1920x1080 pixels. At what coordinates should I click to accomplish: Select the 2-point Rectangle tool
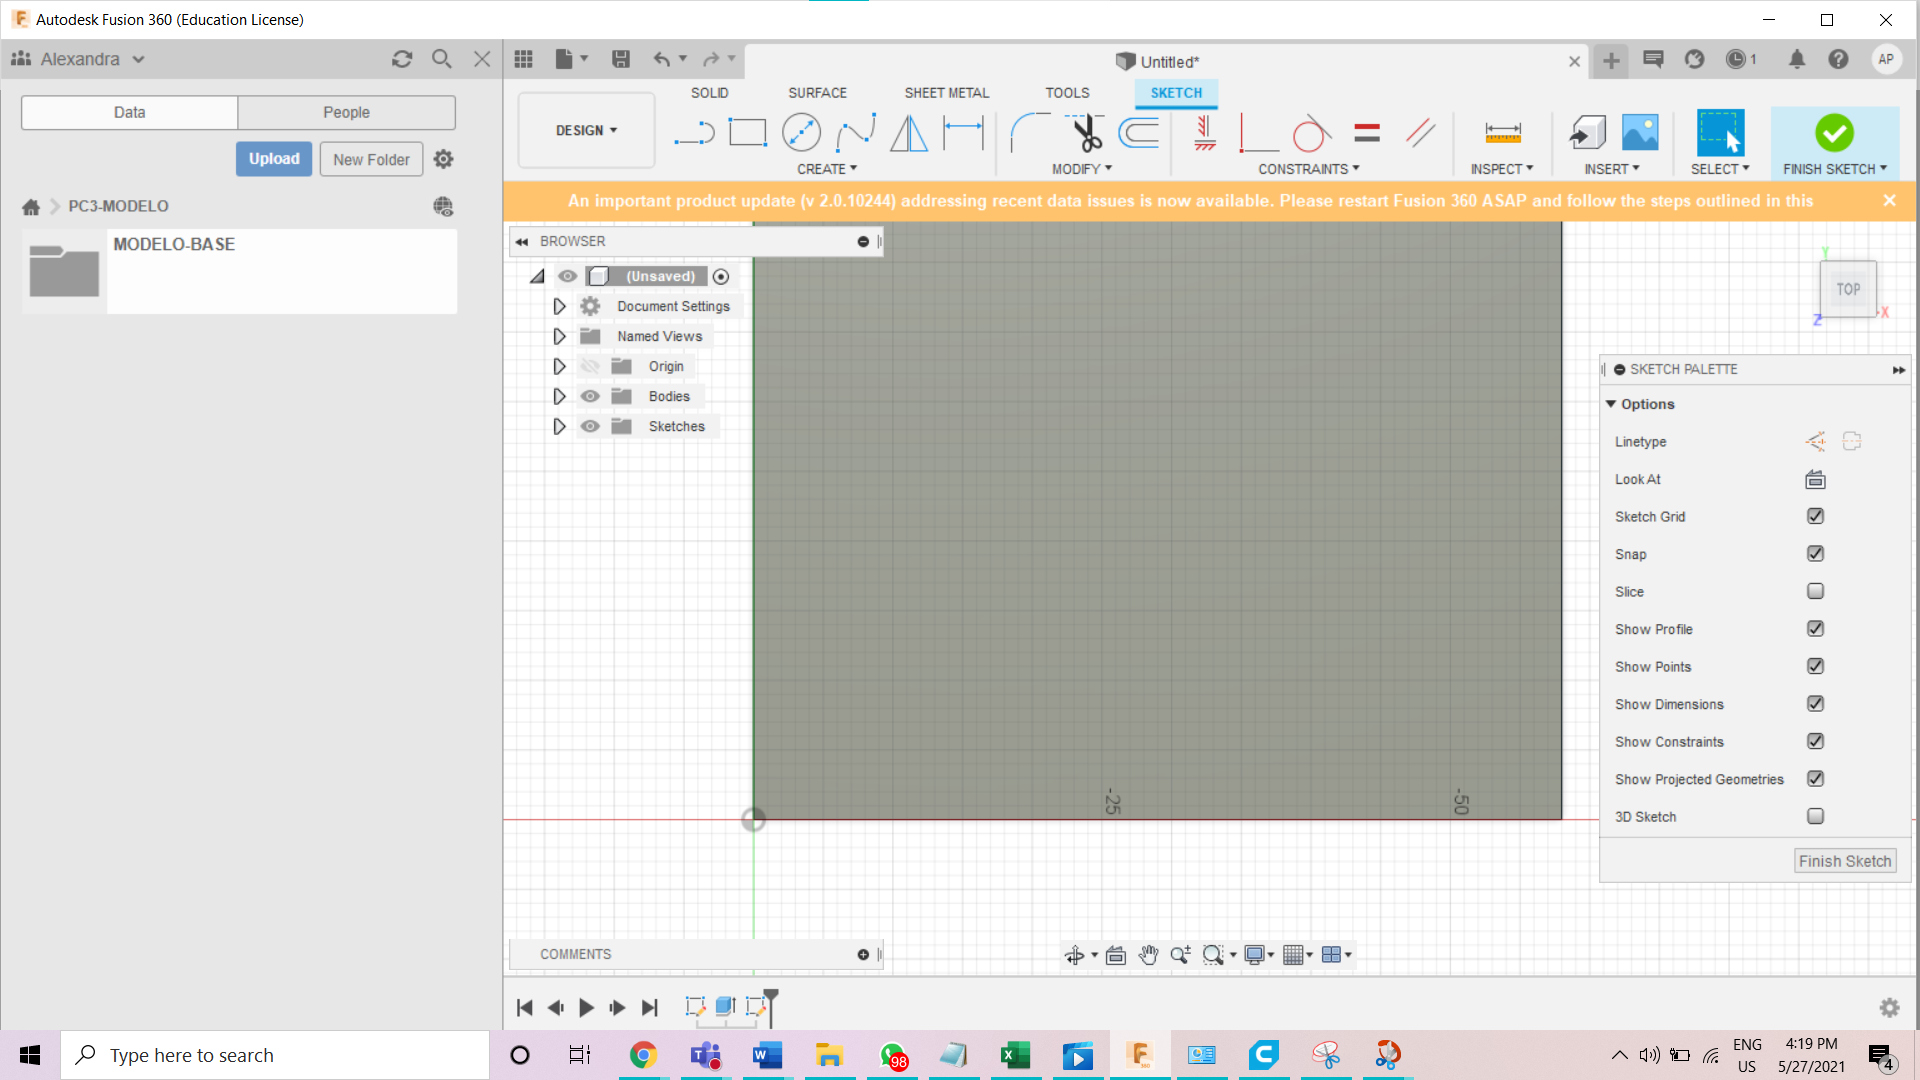(x=747, y=132)
